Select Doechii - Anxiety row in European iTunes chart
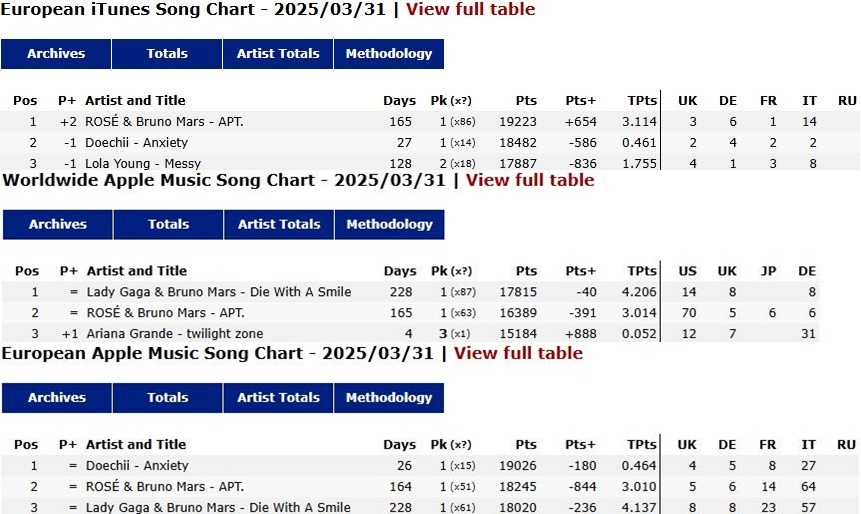The width and height of the screenshot is (861, 514). point(429,143)
